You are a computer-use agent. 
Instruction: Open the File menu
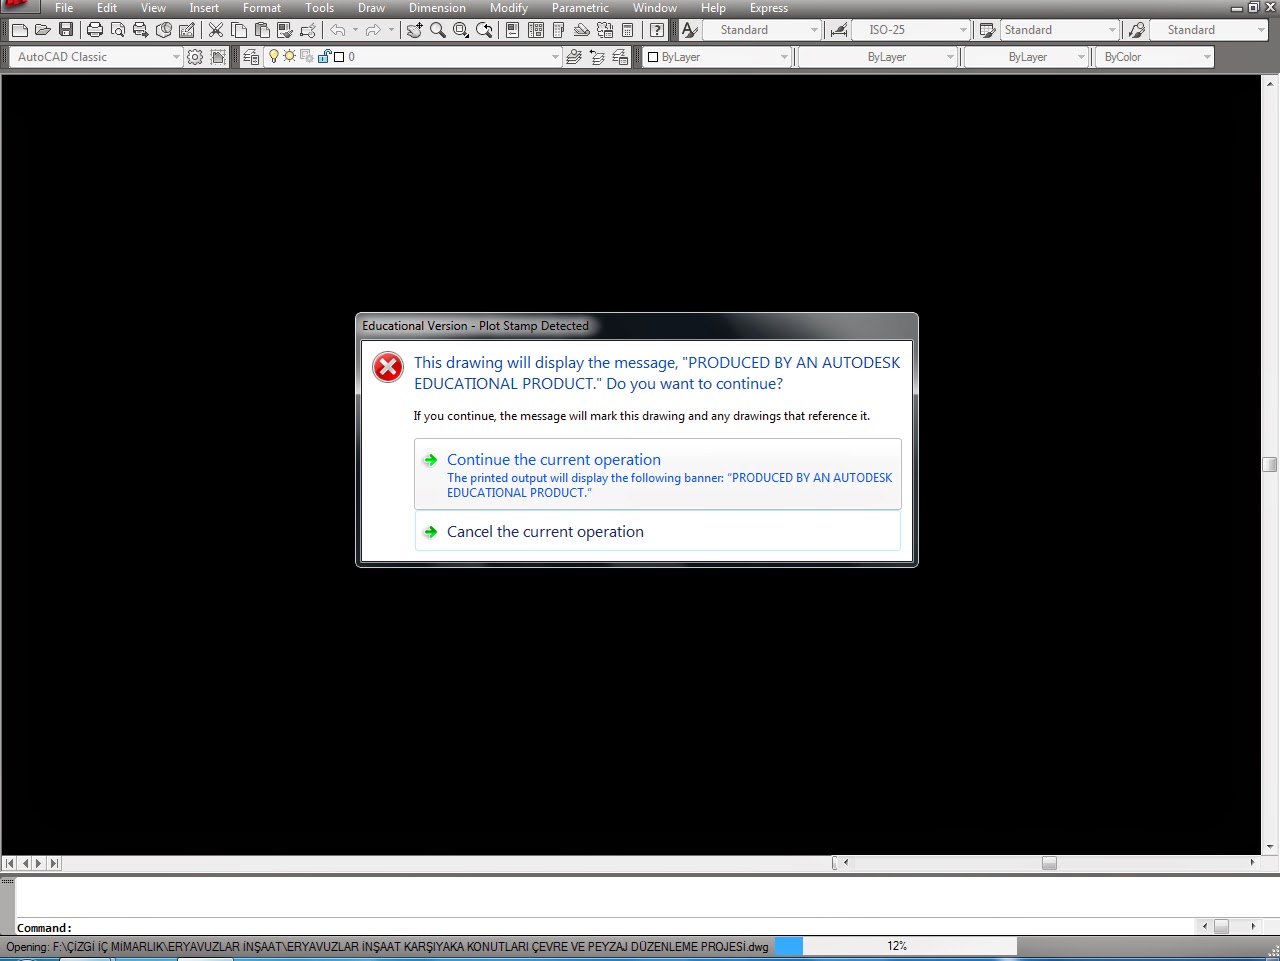point(64,8)
